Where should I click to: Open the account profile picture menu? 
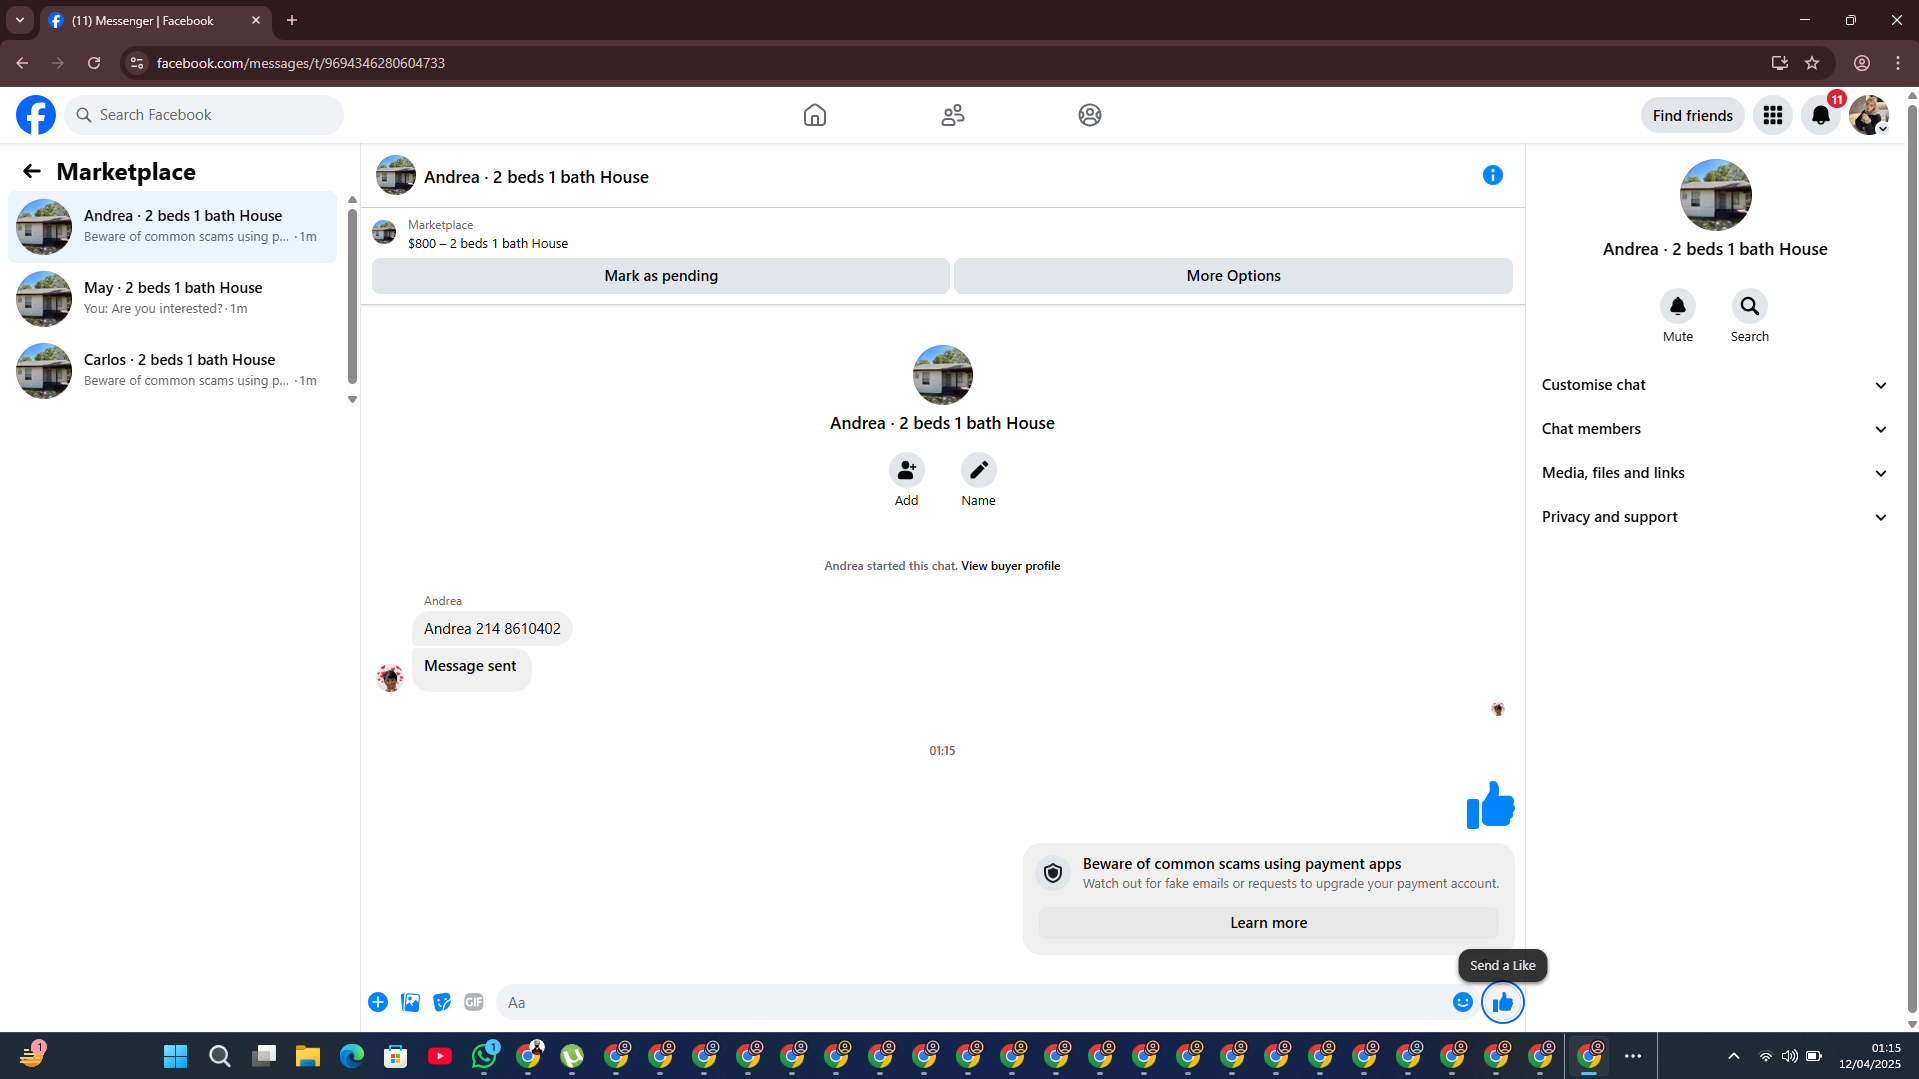click(1869, 115)
